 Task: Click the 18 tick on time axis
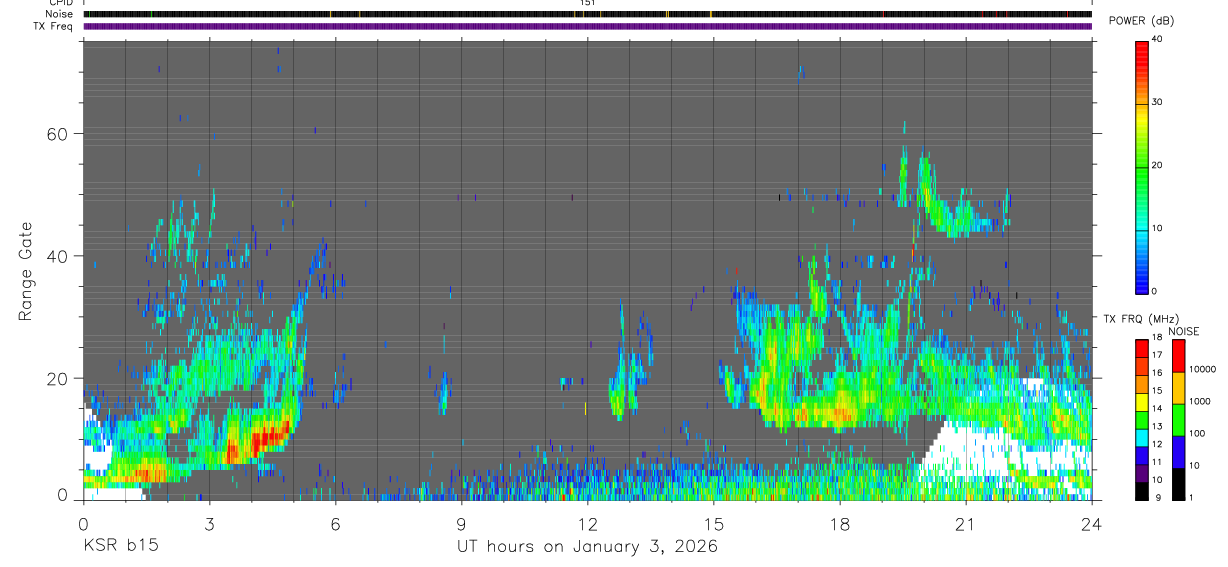pos(840,523)
